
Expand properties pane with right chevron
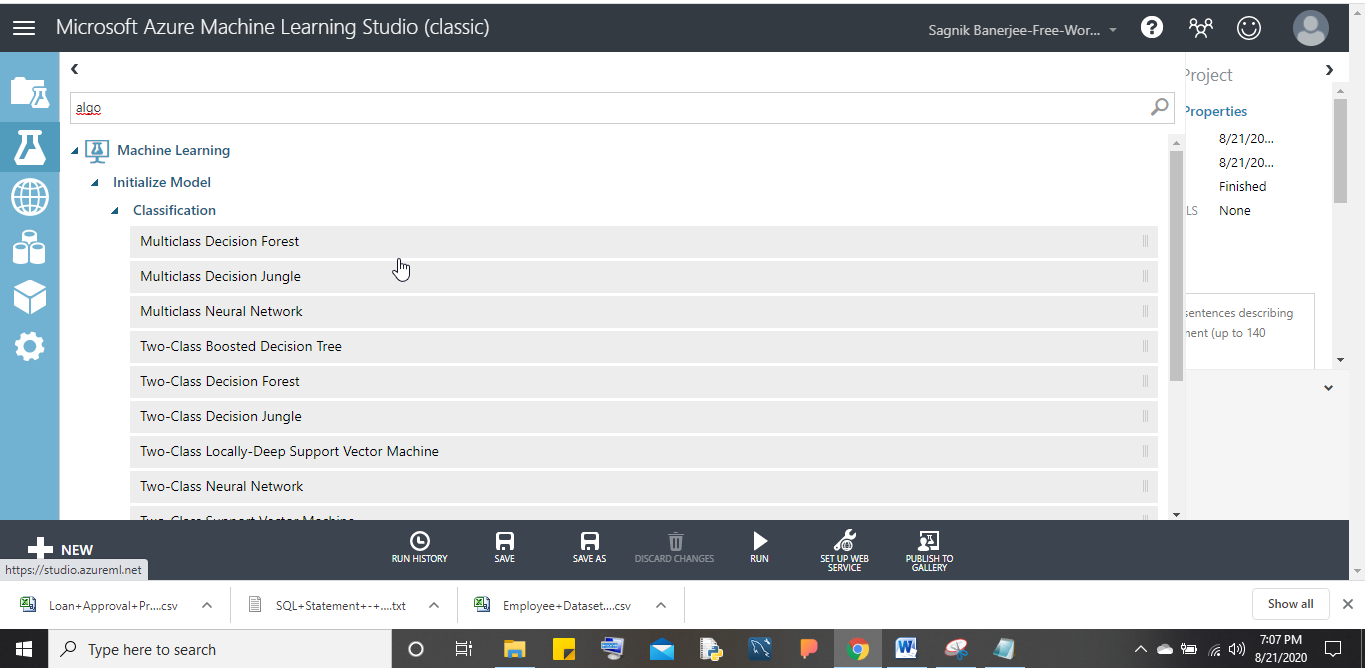1329,69
